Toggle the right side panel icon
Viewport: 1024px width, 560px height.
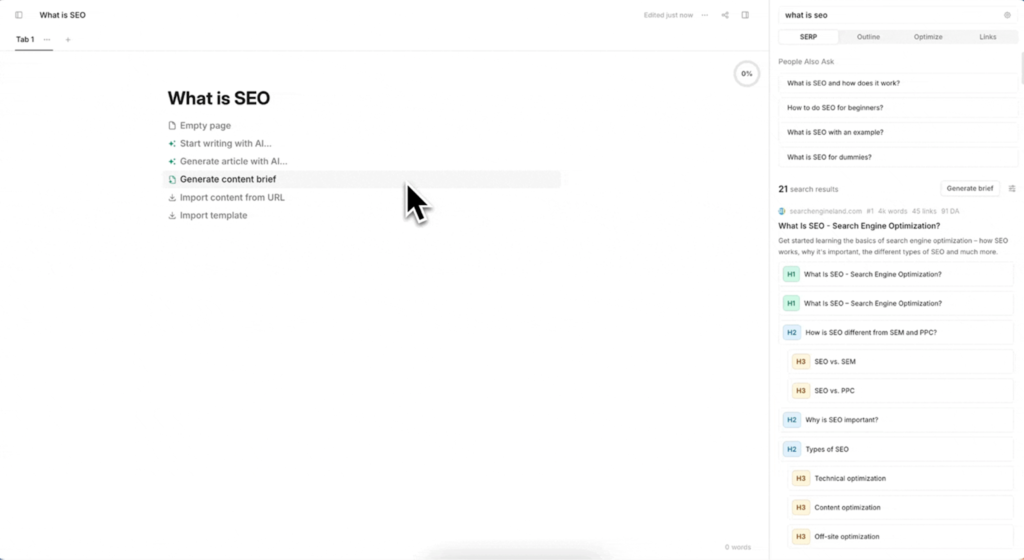[745, 15]
